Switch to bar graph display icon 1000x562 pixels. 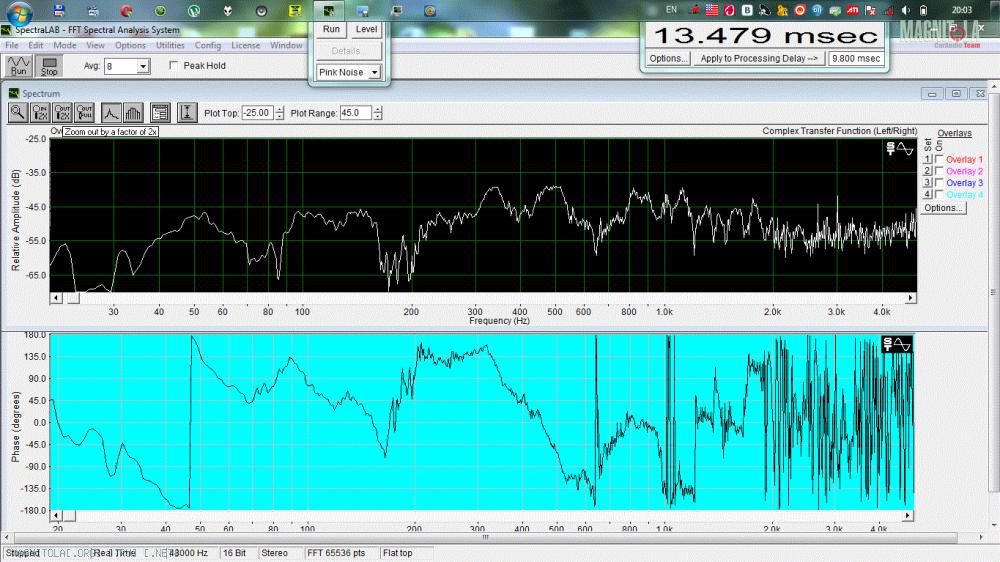[133, 113]
